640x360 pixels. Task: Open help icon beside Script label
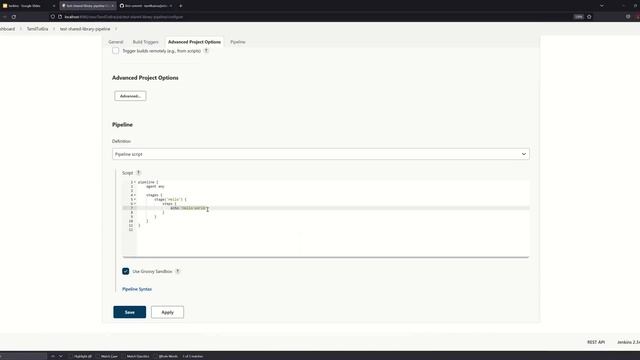138,173
